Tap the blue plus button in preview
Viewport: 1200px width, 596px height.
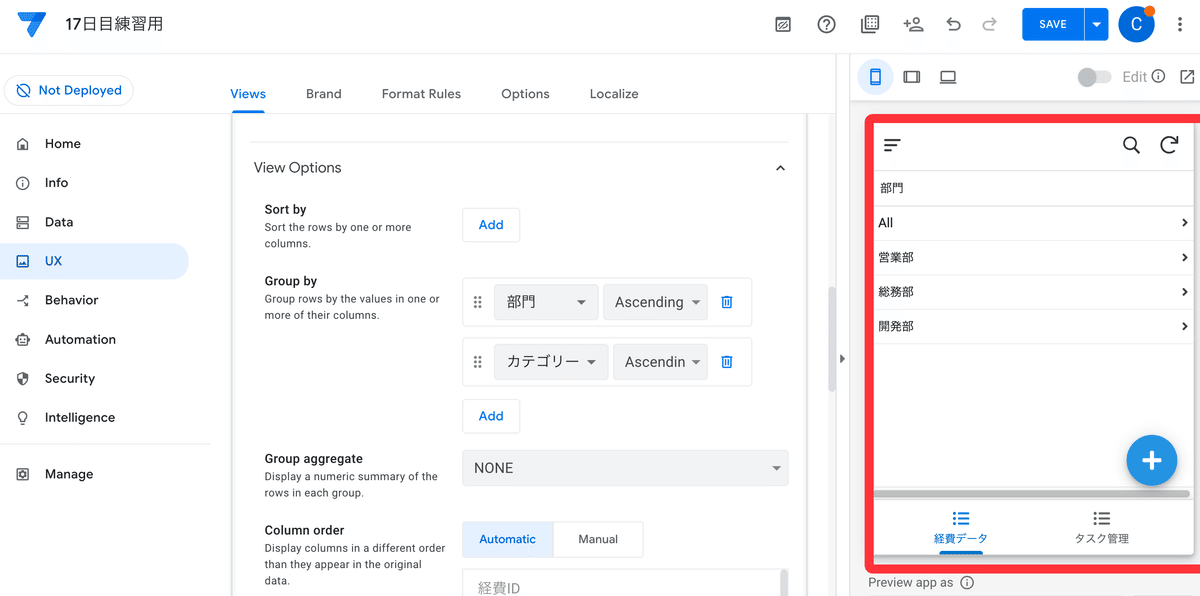click(x=1151, y=460)
